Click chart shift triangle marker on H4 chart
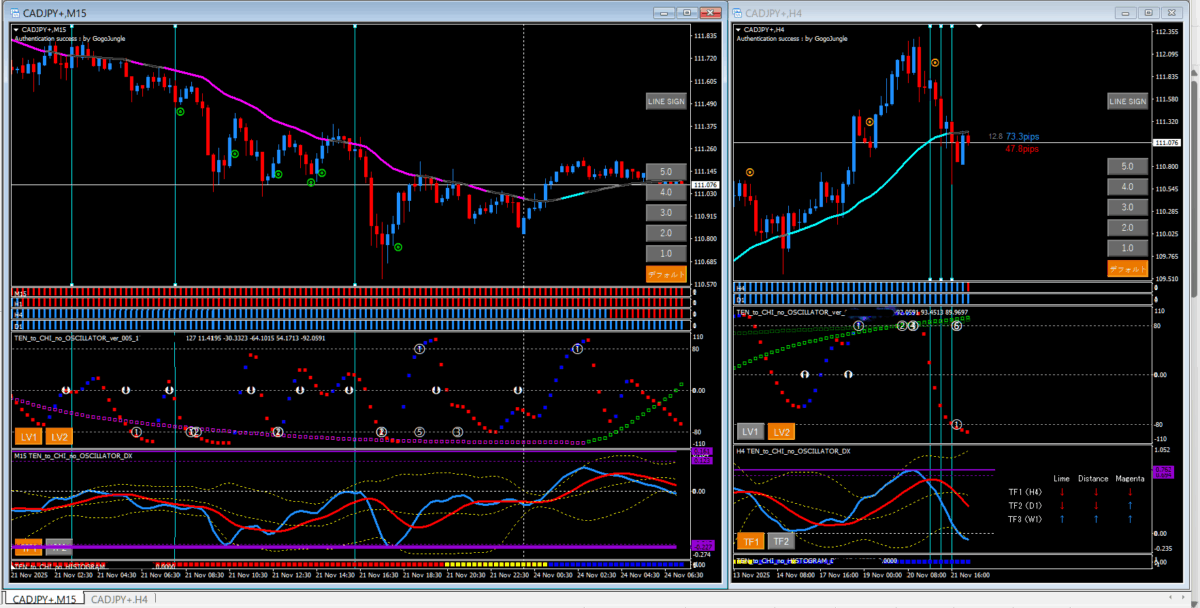1200x608 pixels. [x=977, y=24]
